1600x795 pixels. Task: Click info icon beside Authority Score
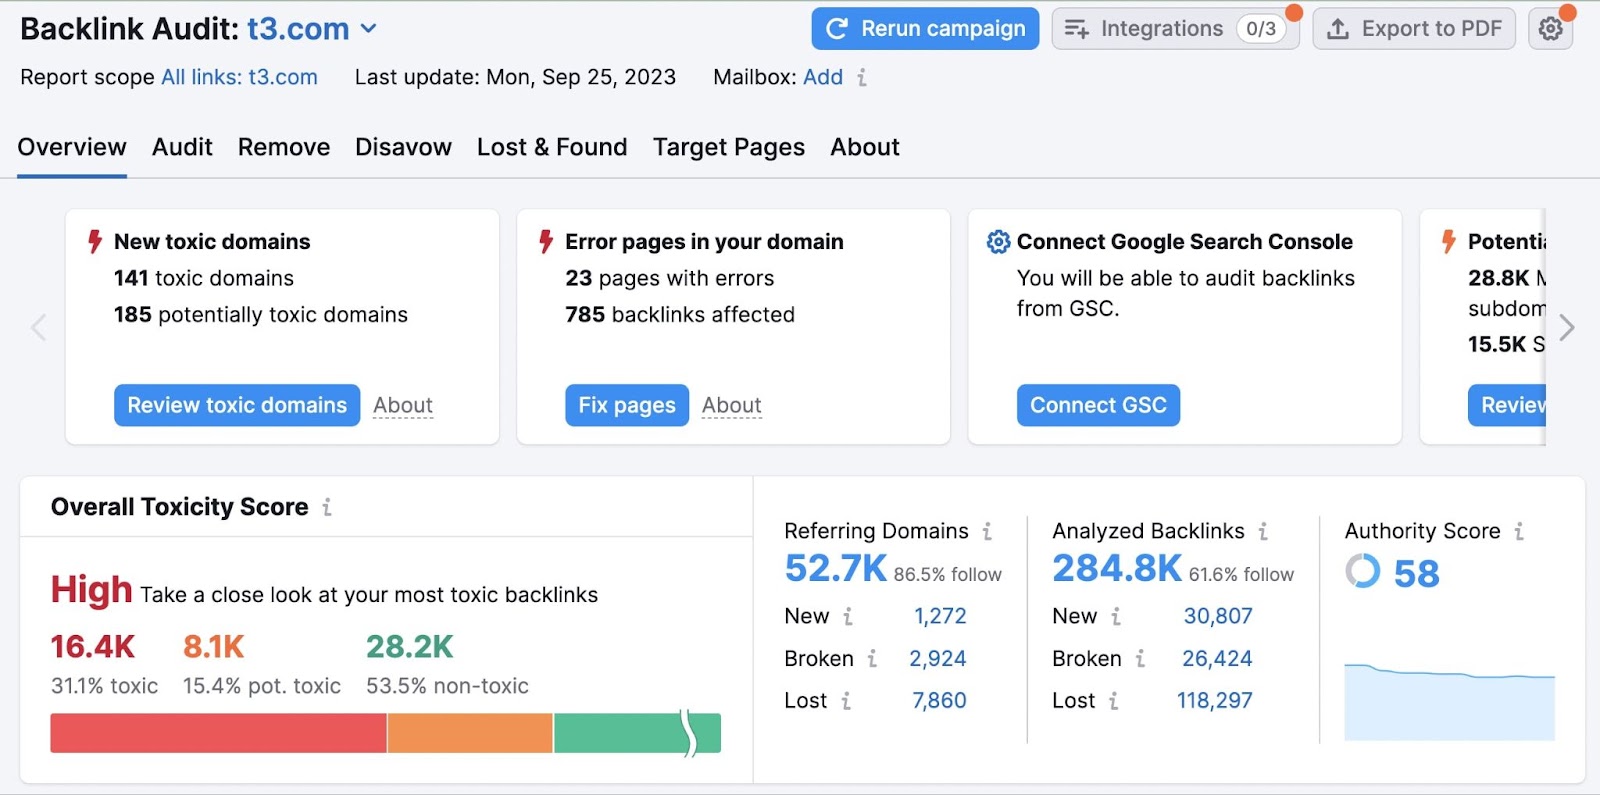point(1519,532)
